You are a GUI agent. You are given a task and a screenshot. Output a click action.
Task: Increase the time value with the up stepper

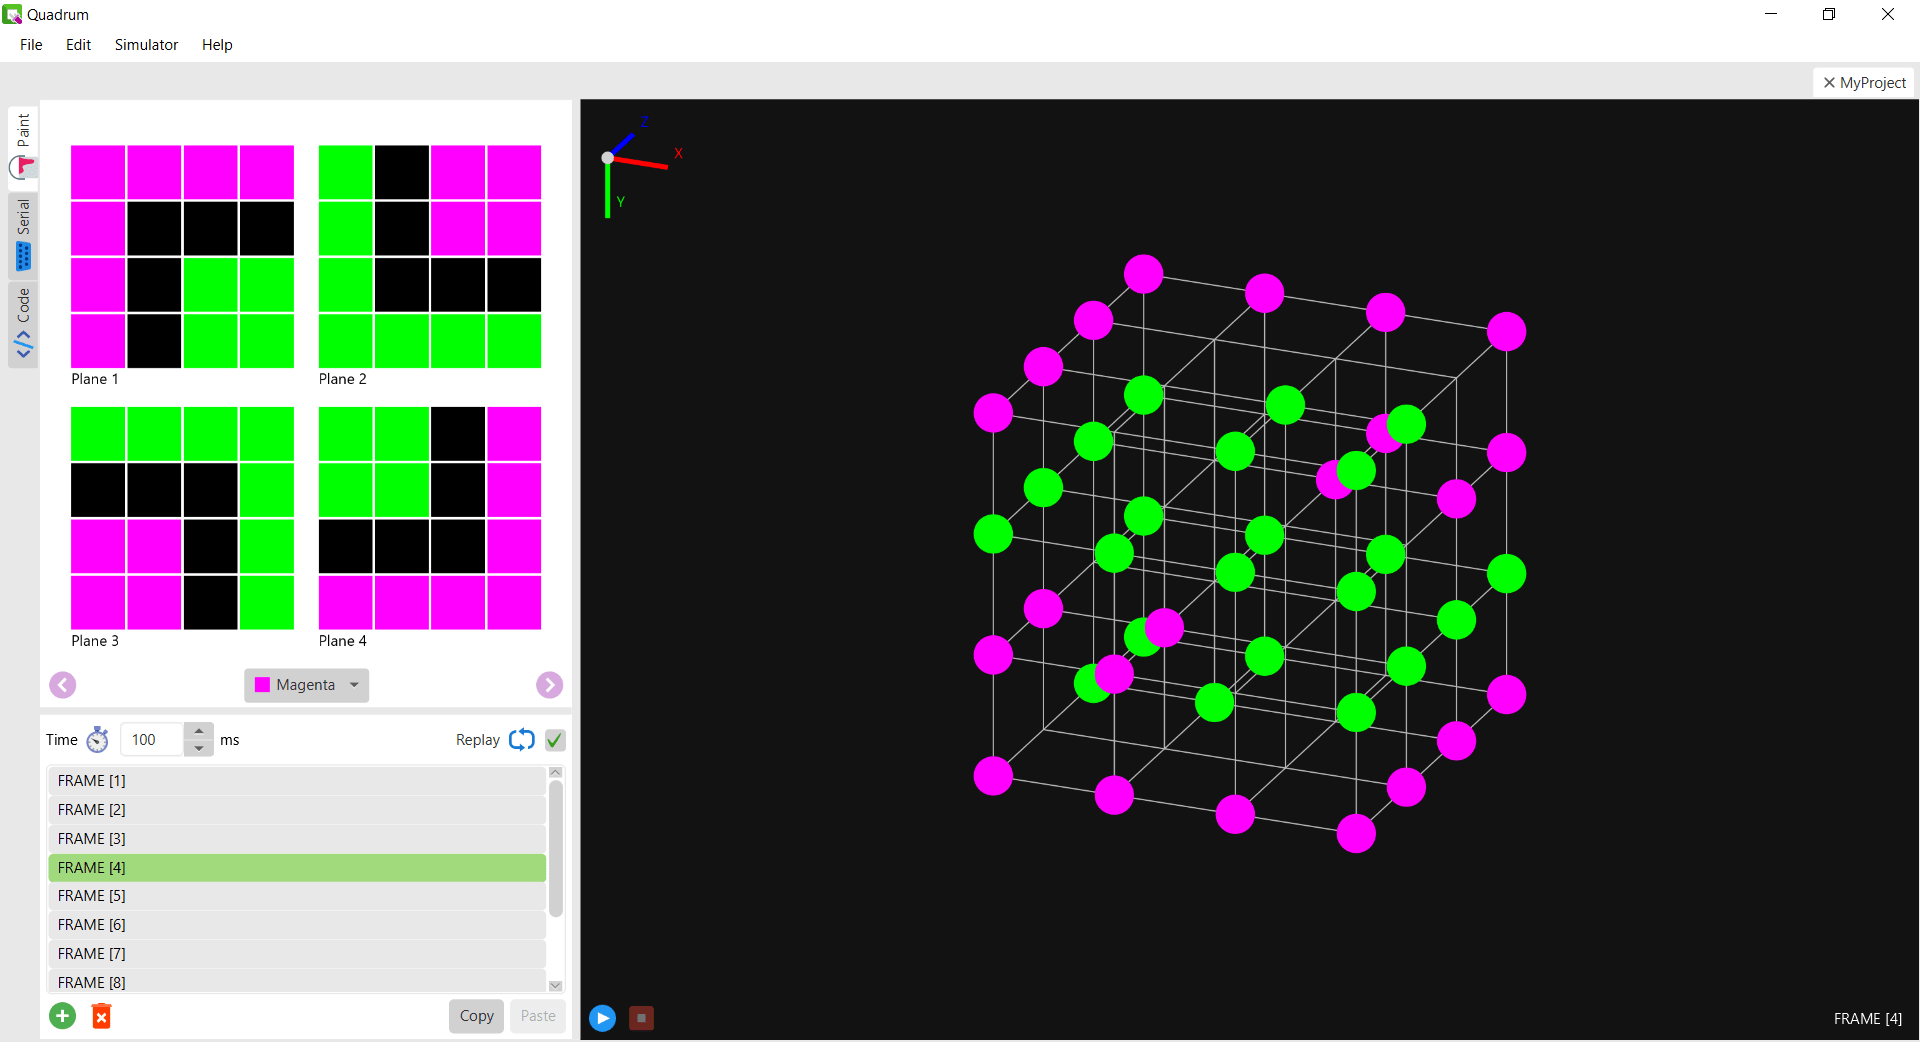pyautogui.click(x=198, y=731)
